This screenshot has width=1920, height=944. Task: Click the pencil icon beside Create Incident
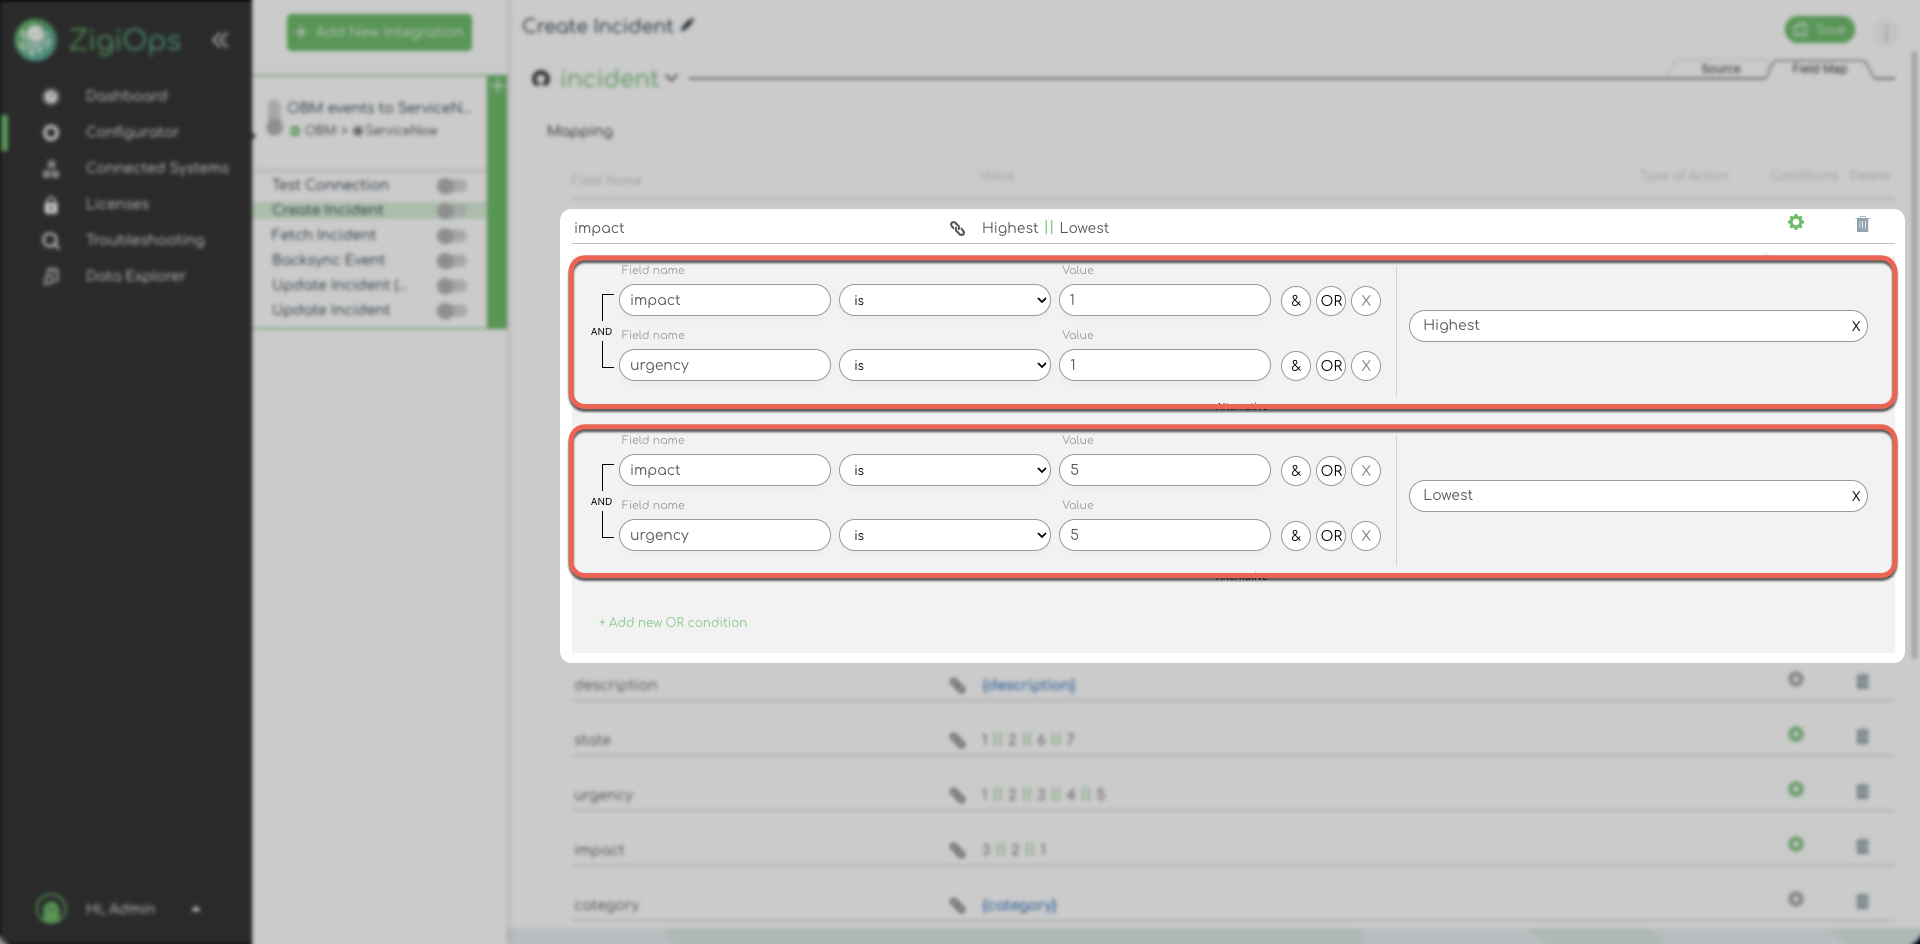(688, 26)
